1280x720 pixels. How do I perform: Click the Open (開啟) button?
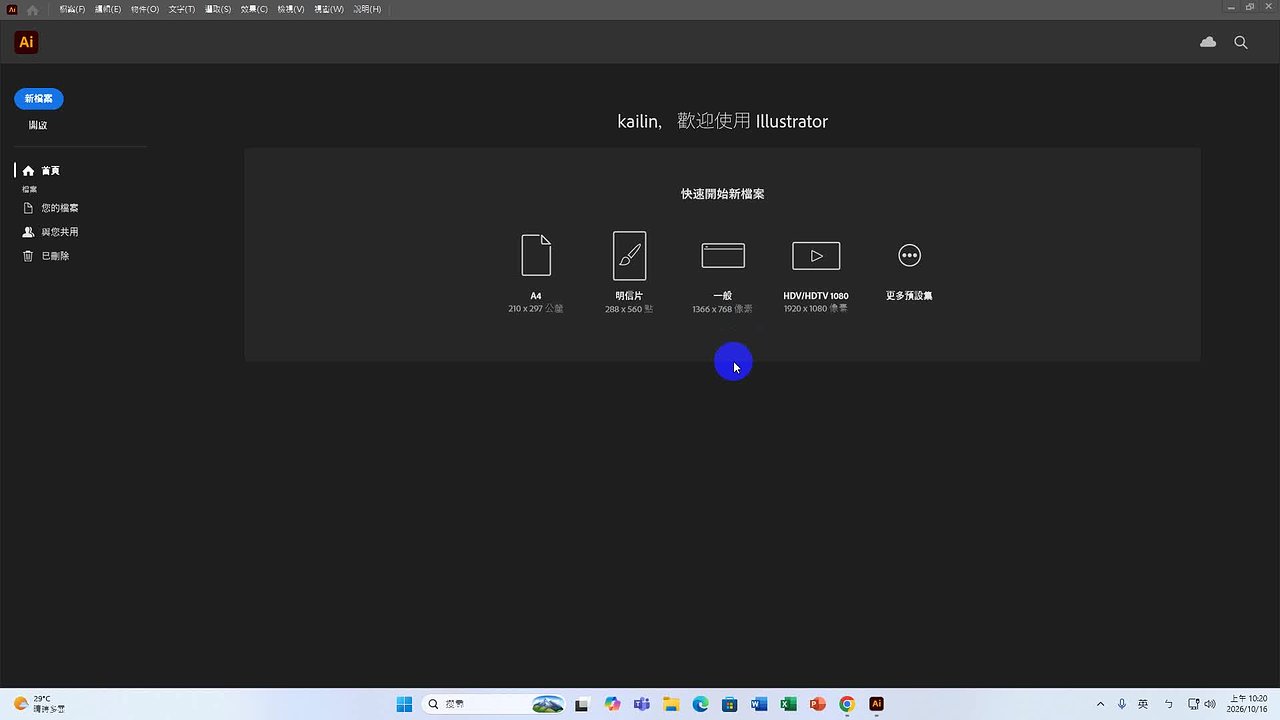tap(38, 125)
